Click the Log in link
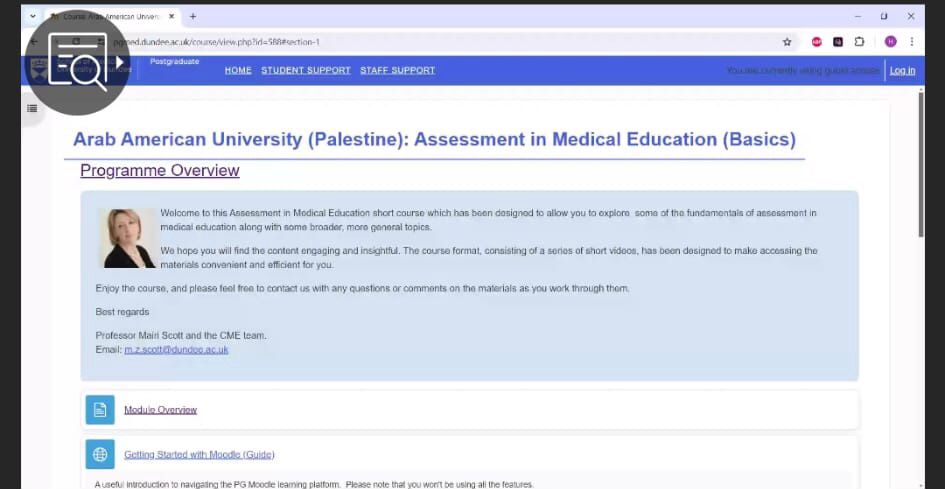945x489 pixels. [902, 71]
